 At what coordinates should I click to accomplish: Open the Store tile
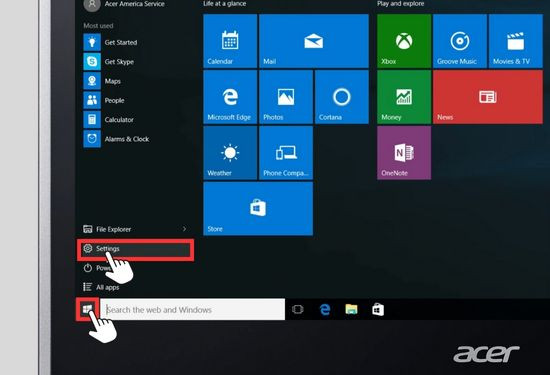pos(258,208)
